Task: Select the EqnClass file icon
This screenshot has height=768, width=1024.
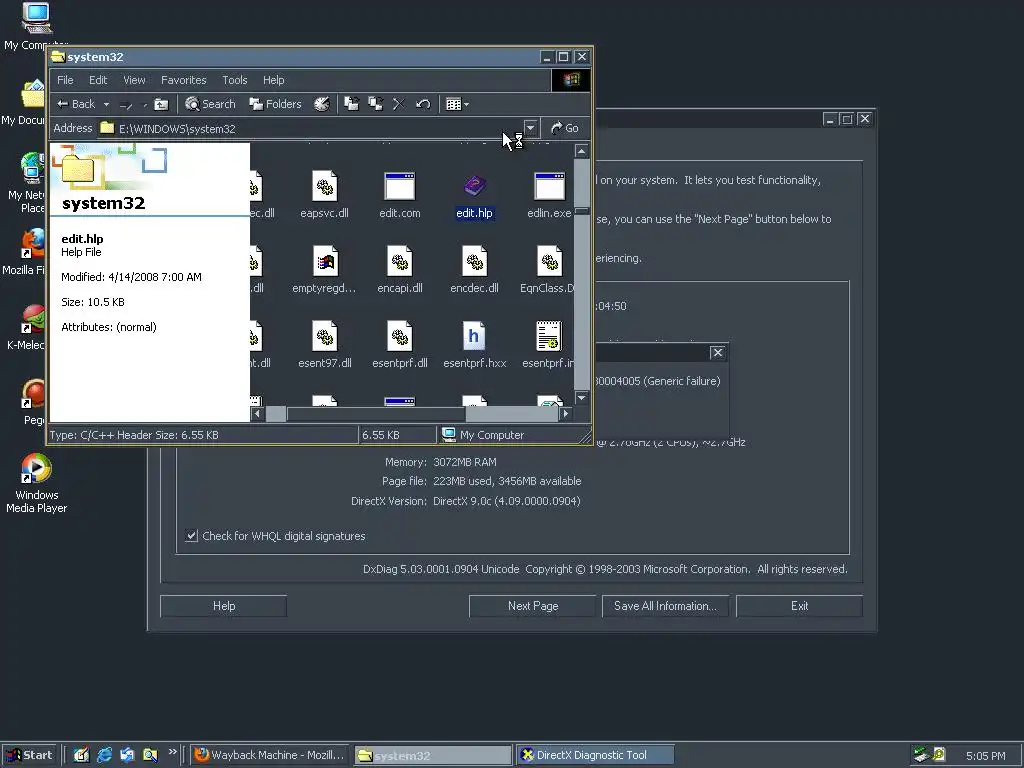Action: click(549, 261)
